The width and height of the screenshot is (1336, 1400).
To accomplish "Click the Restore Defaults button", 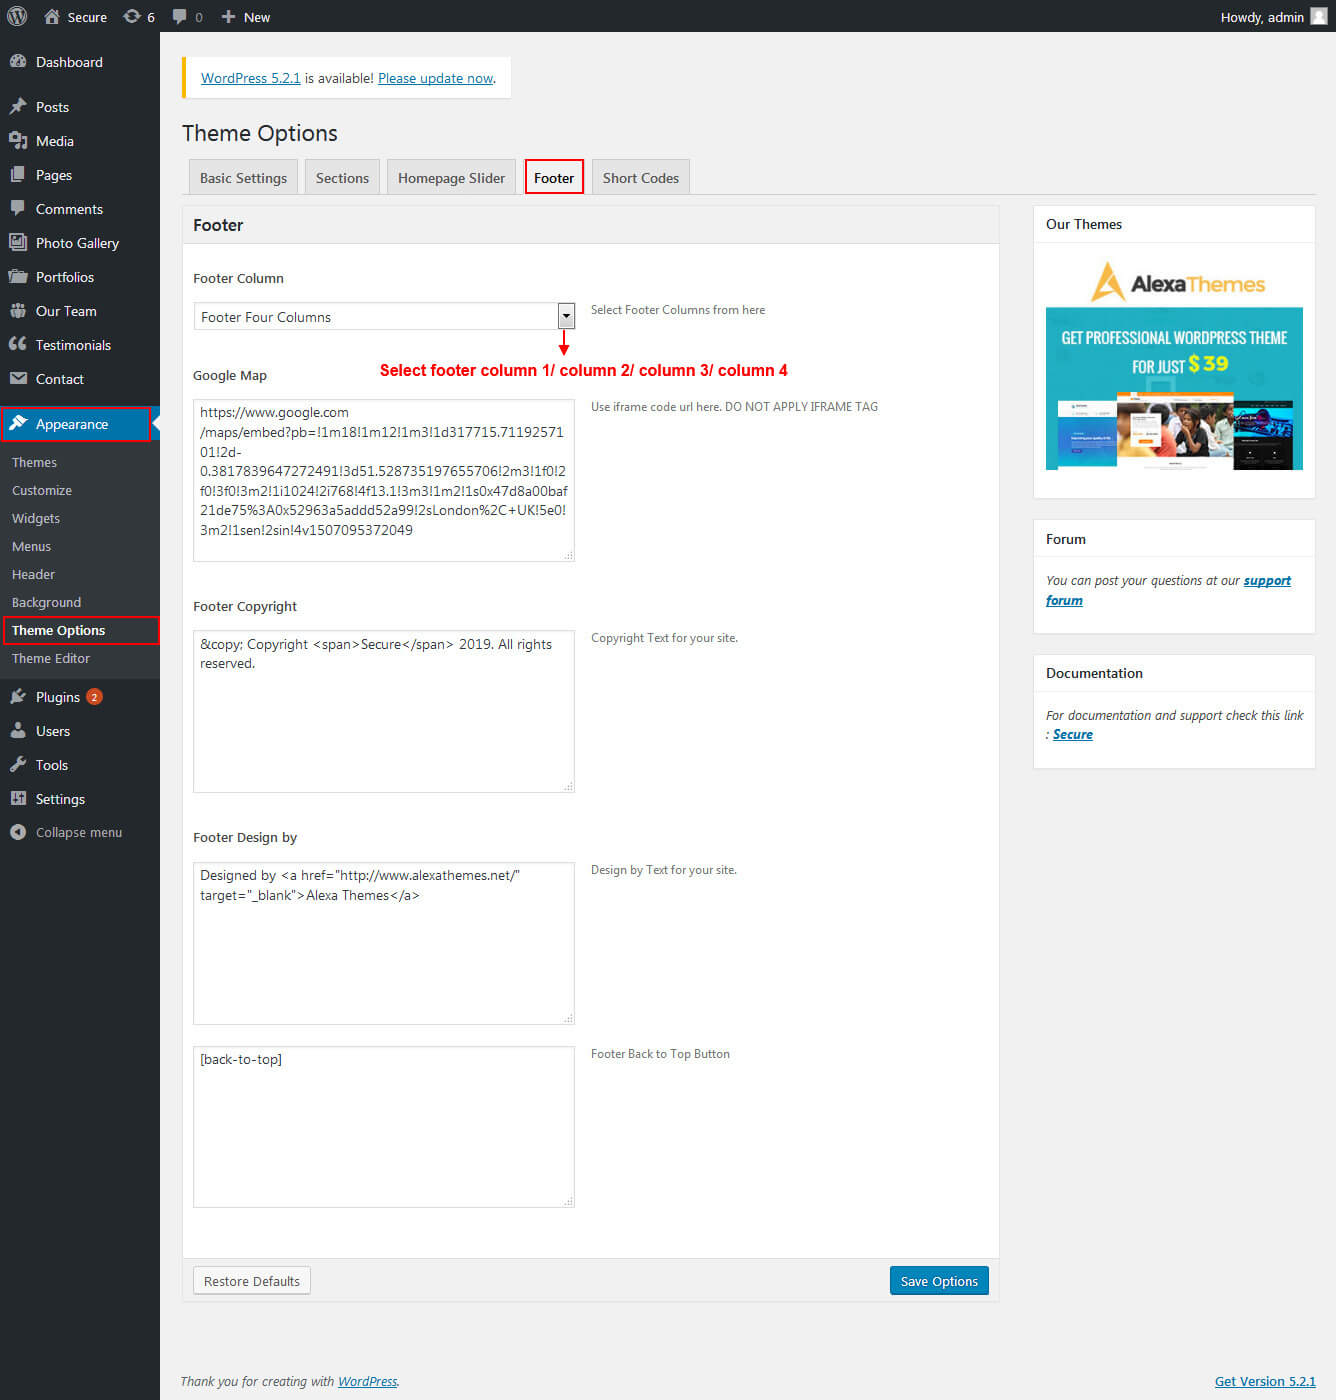I will pos(252,1281).
